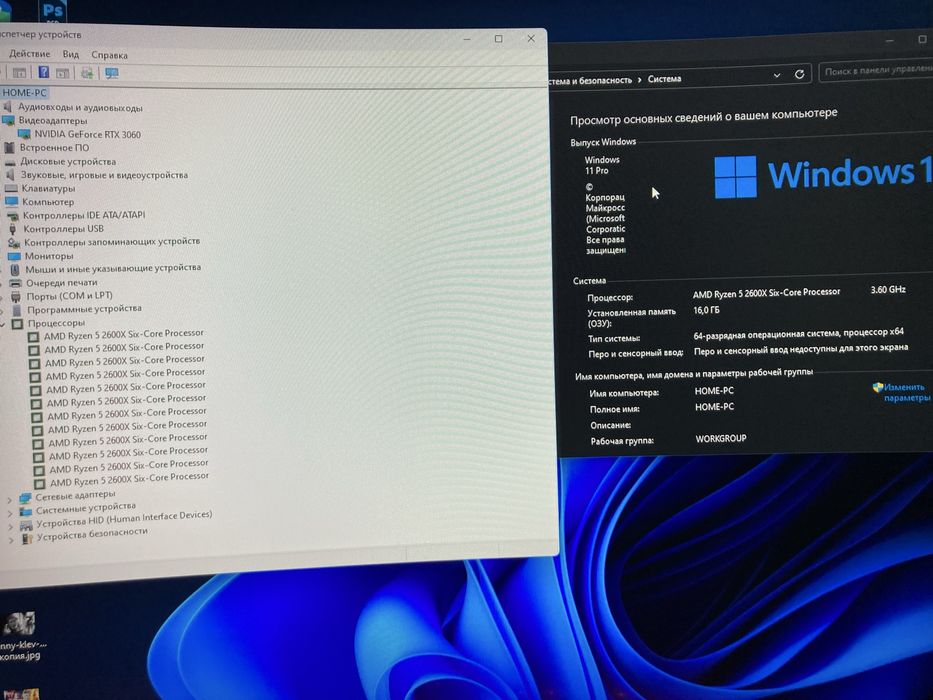Open the Вид menu in Device Manager
This screenshot has width=933, height=700.
70,54
